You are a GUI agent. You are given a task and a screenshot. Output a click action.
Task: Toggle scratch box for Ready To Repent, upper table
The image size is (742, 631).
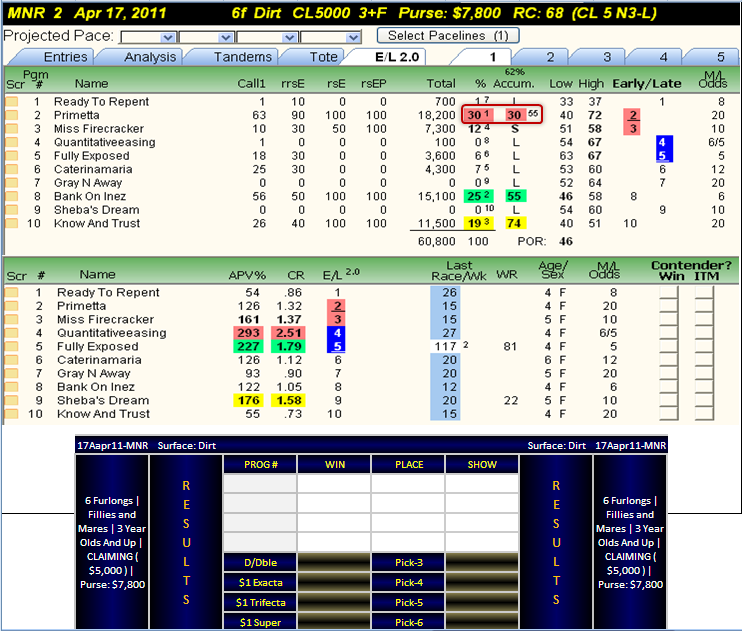click(12, 101)
